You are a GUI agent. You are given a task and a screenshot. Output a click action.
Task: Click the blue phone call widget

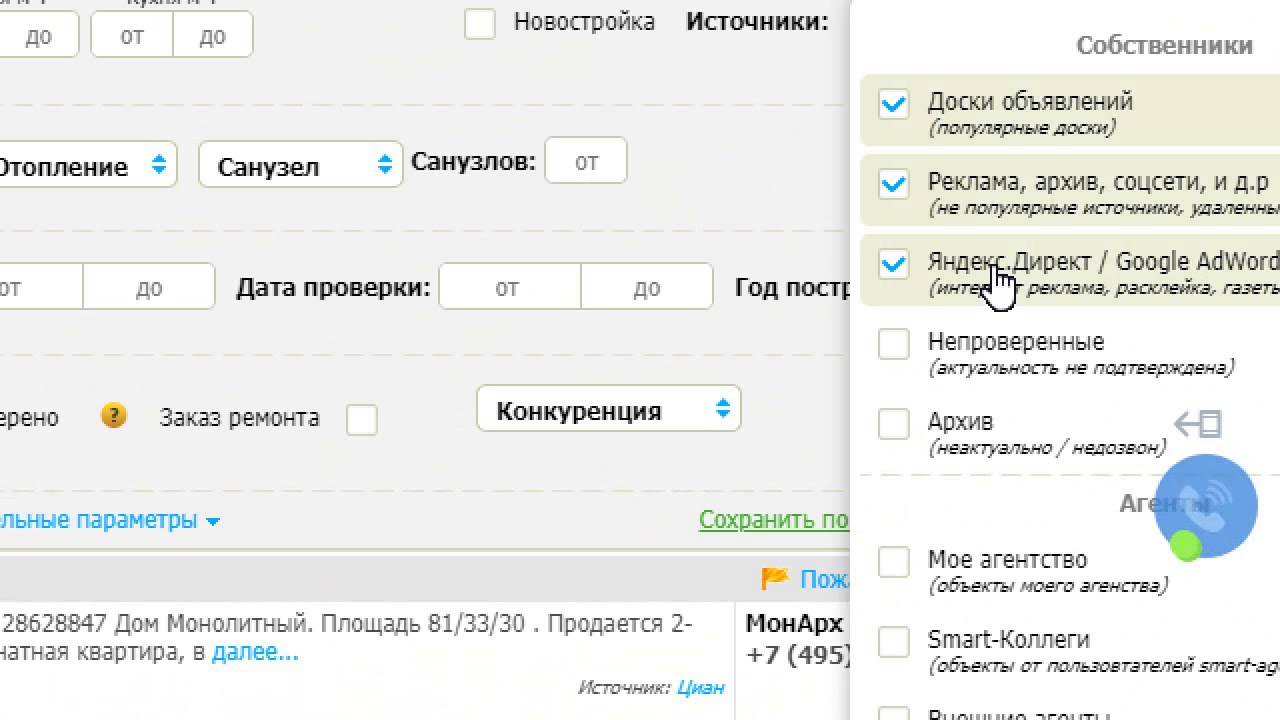tap(1206, 506)
